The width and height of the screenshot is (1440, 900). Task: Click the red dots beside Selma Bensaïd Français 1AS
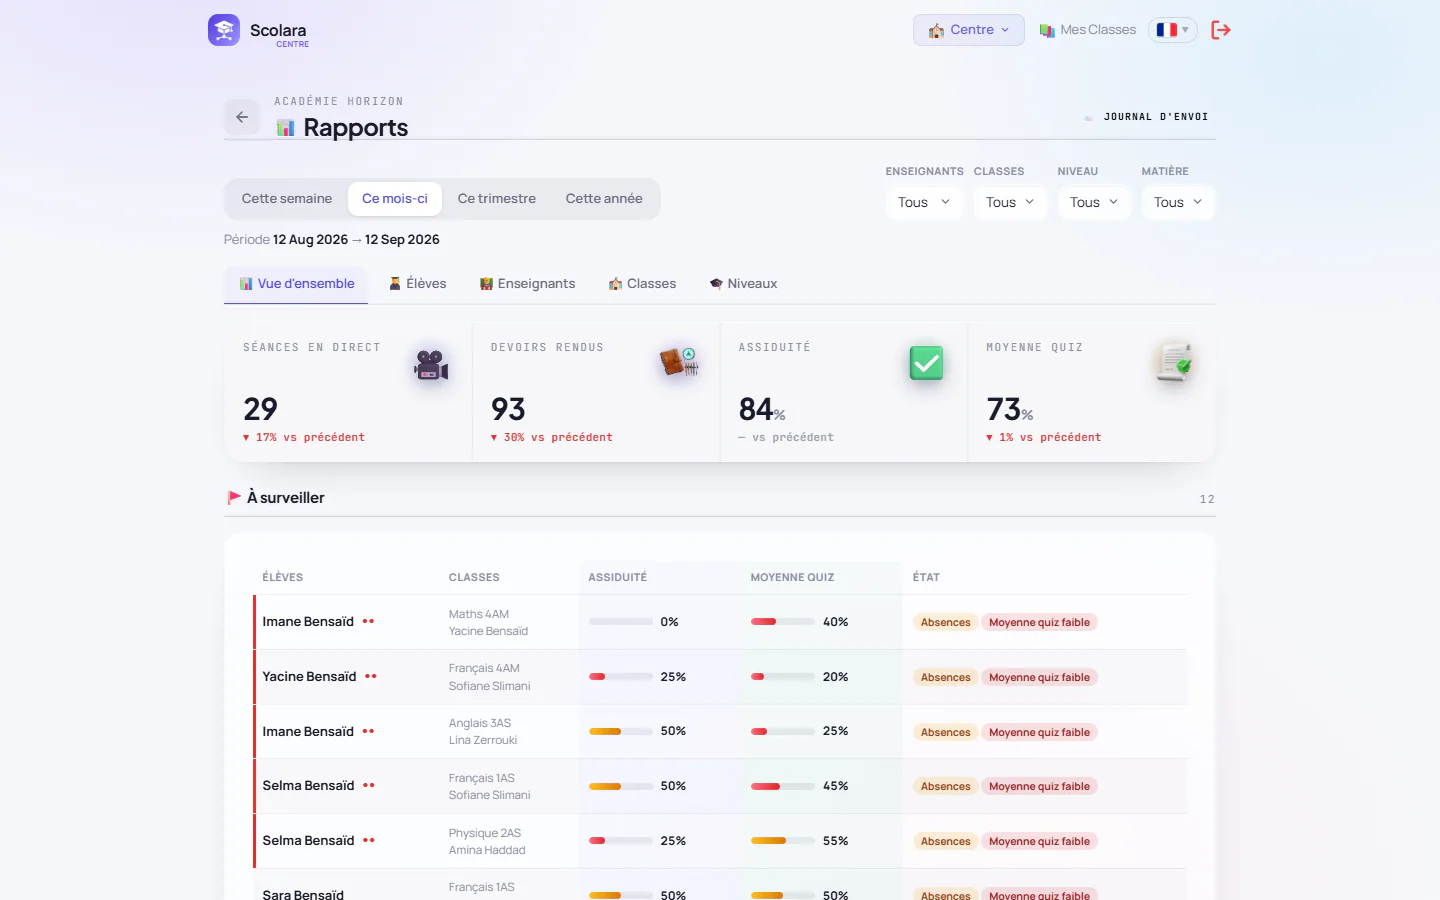click(369, 786)
